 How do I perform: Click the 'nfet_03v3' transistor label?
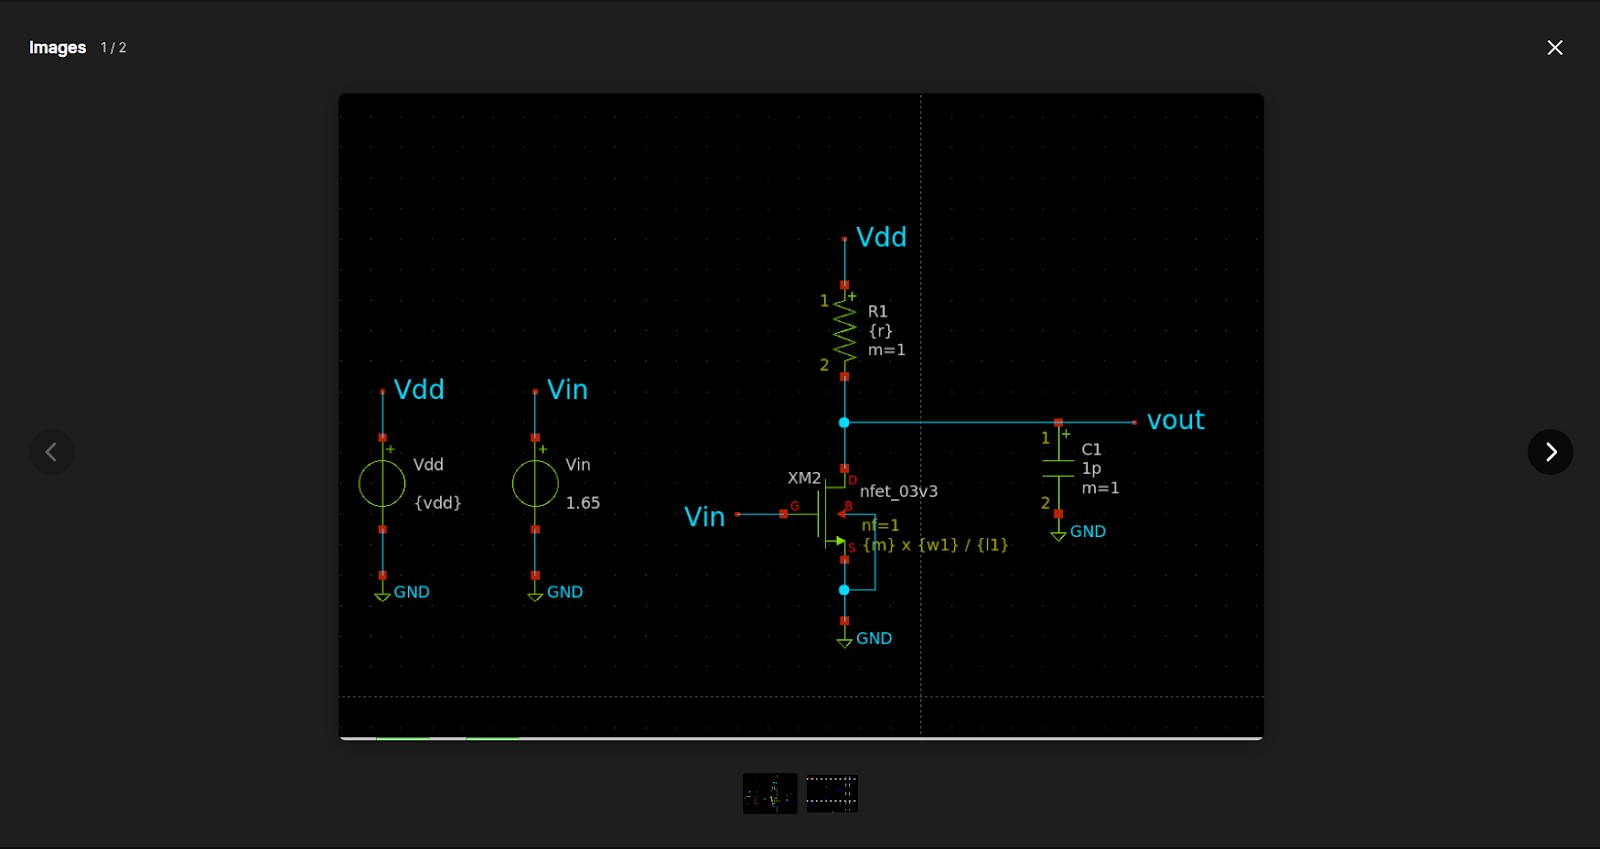899,491
